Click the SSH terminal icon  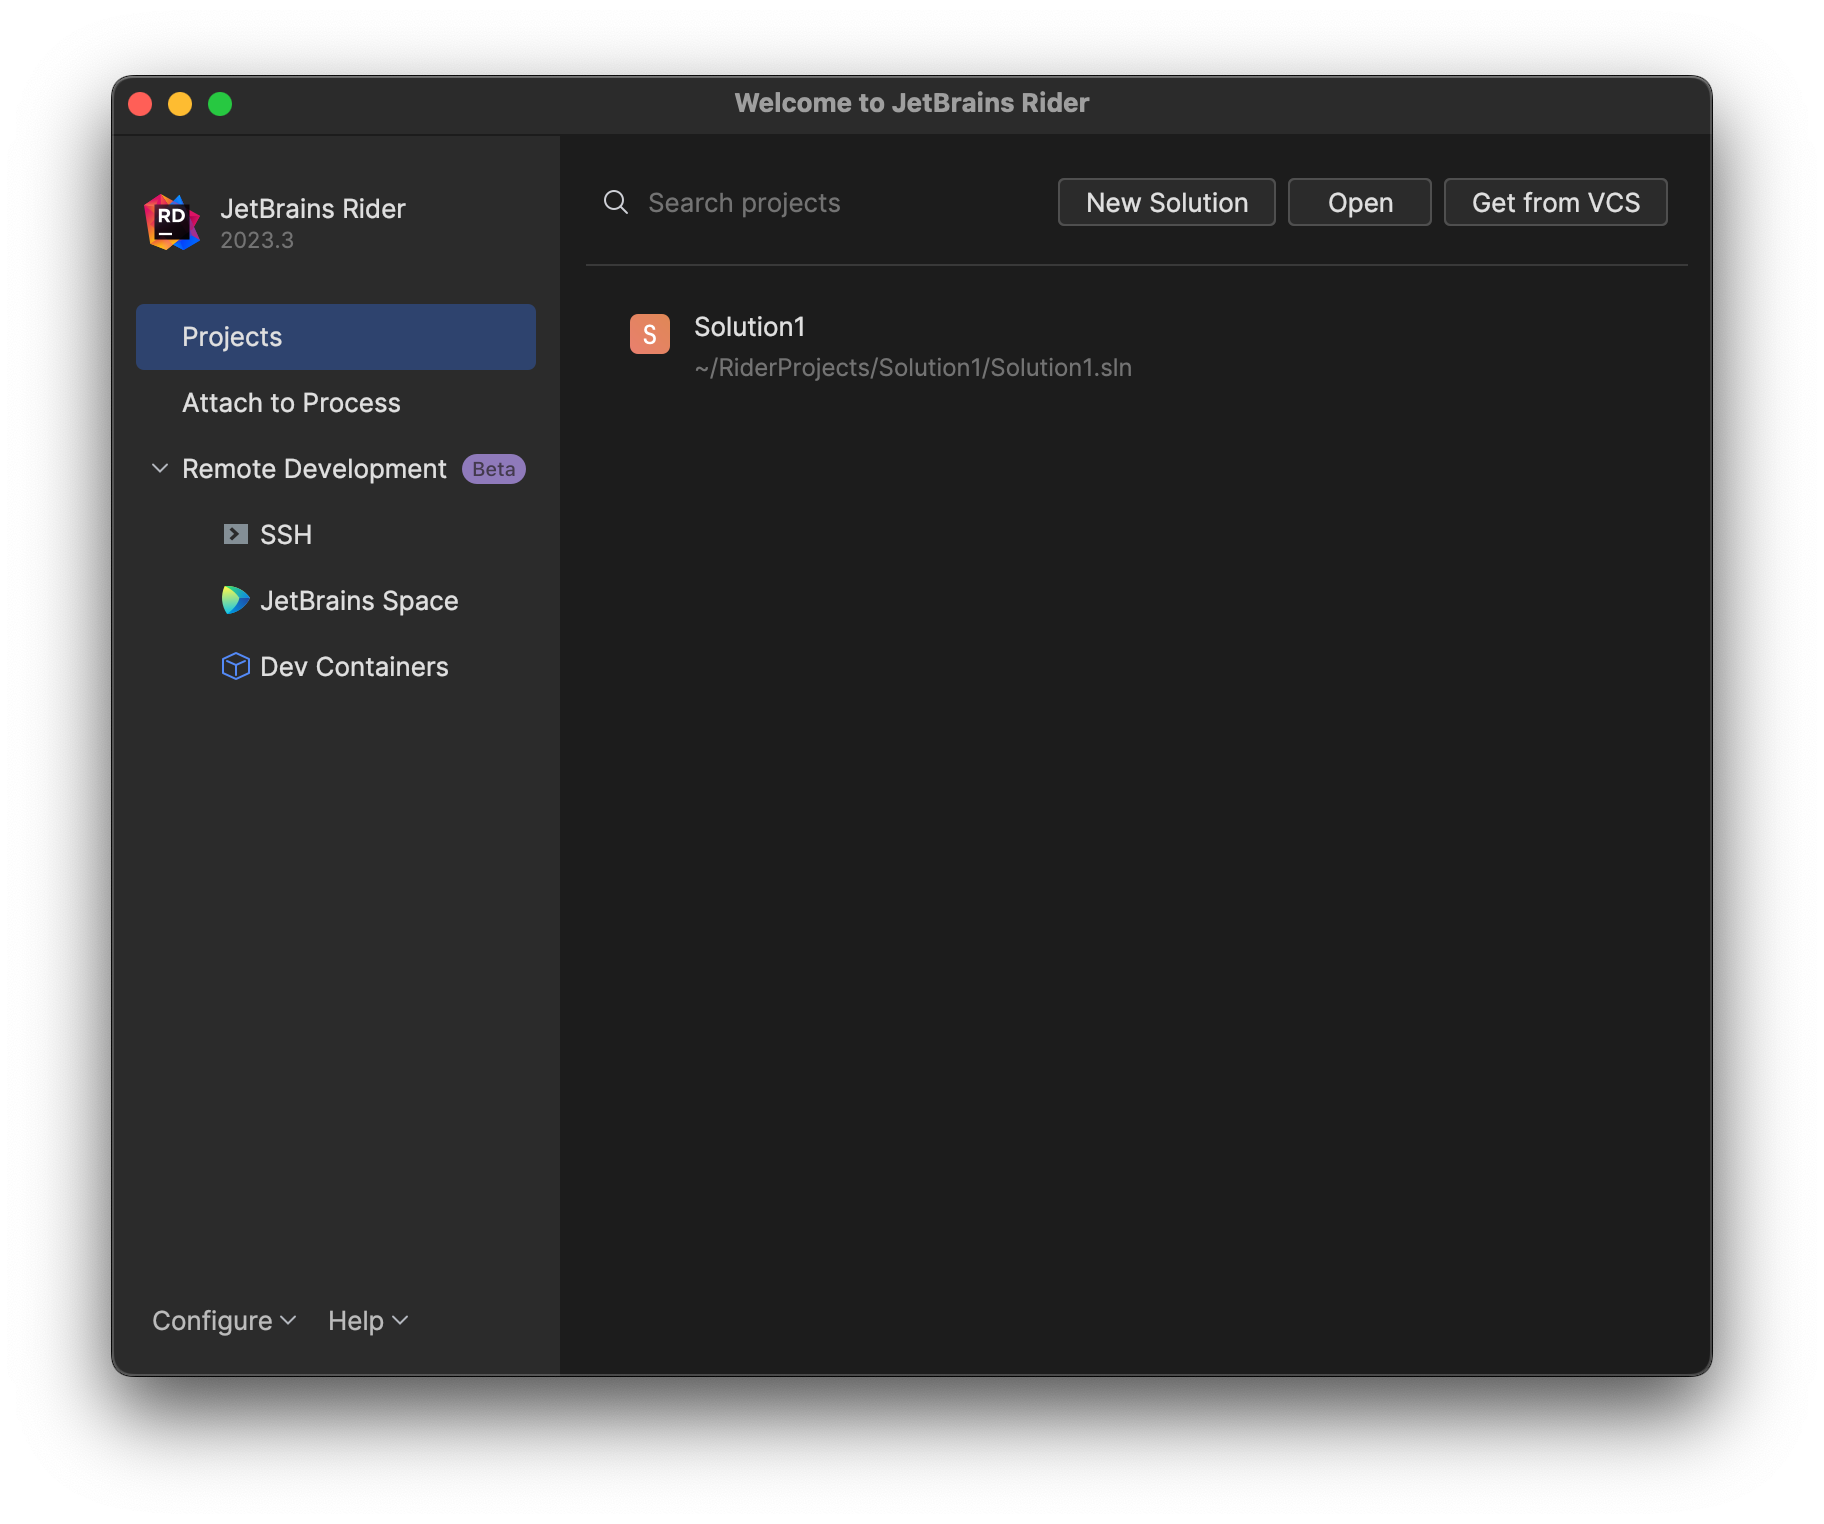[x=235, y=534]
